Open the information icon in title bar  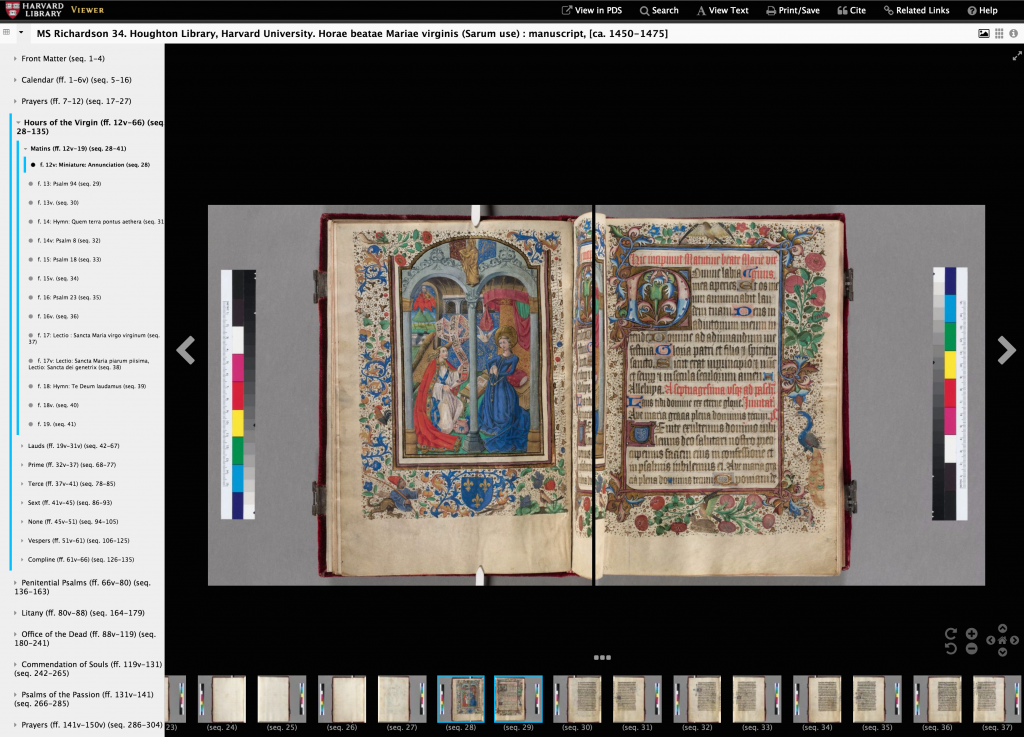click(1014, 33)
